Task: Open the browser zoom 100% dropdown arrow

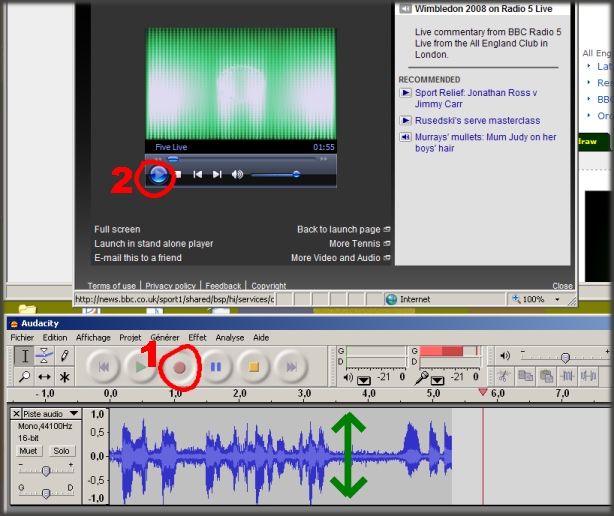Action: 557,299
